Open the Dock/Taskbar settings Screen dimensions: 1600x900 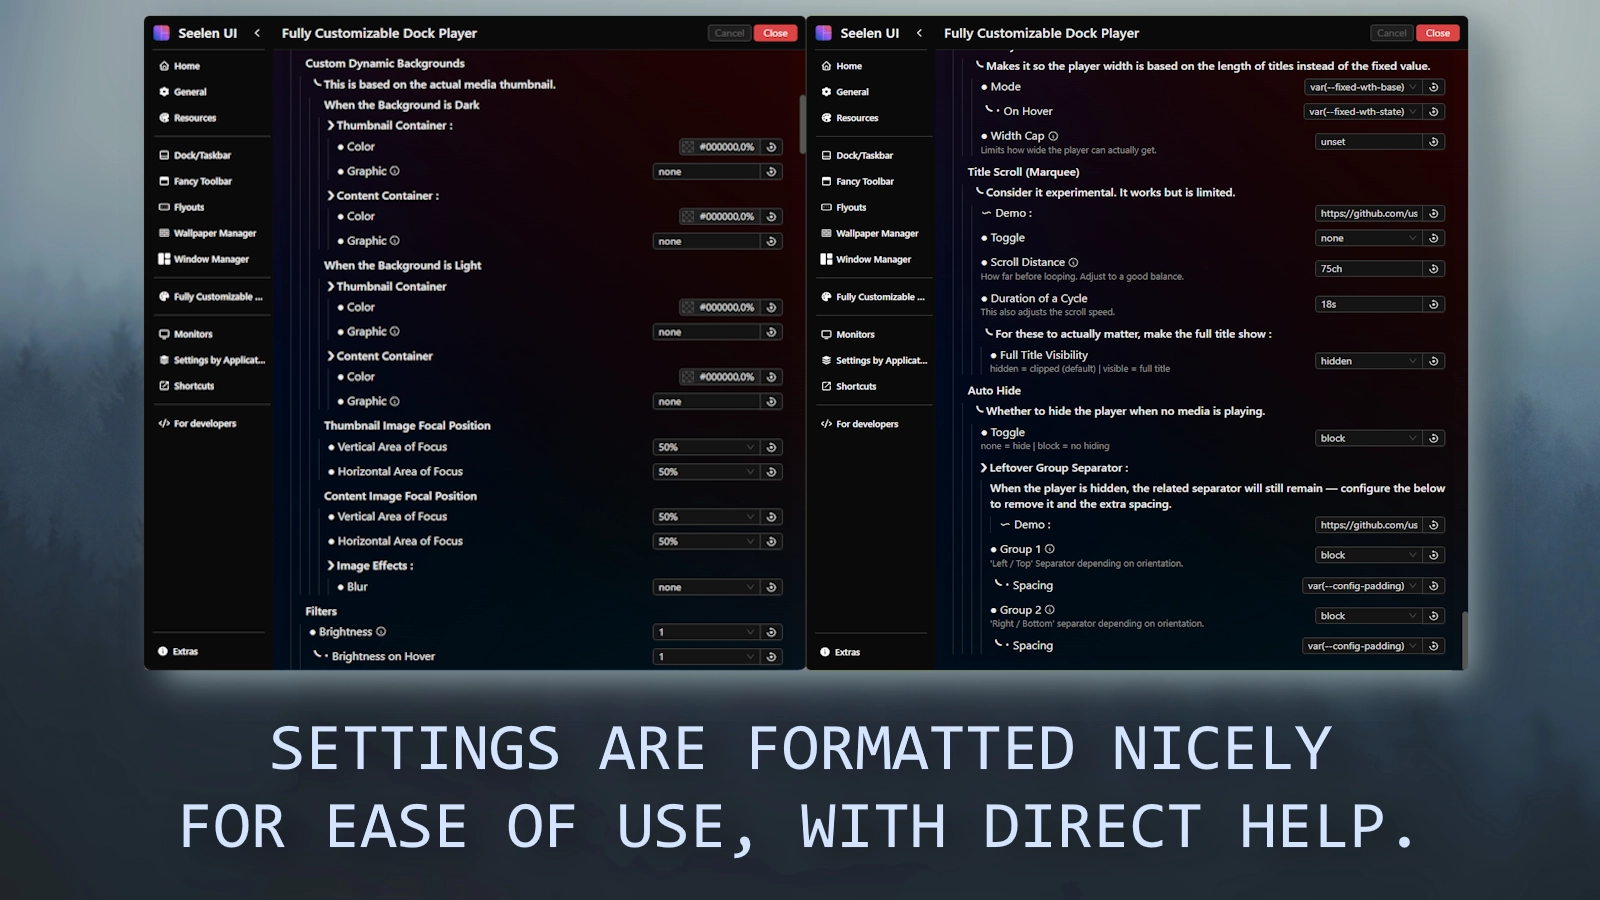[200, 155]
